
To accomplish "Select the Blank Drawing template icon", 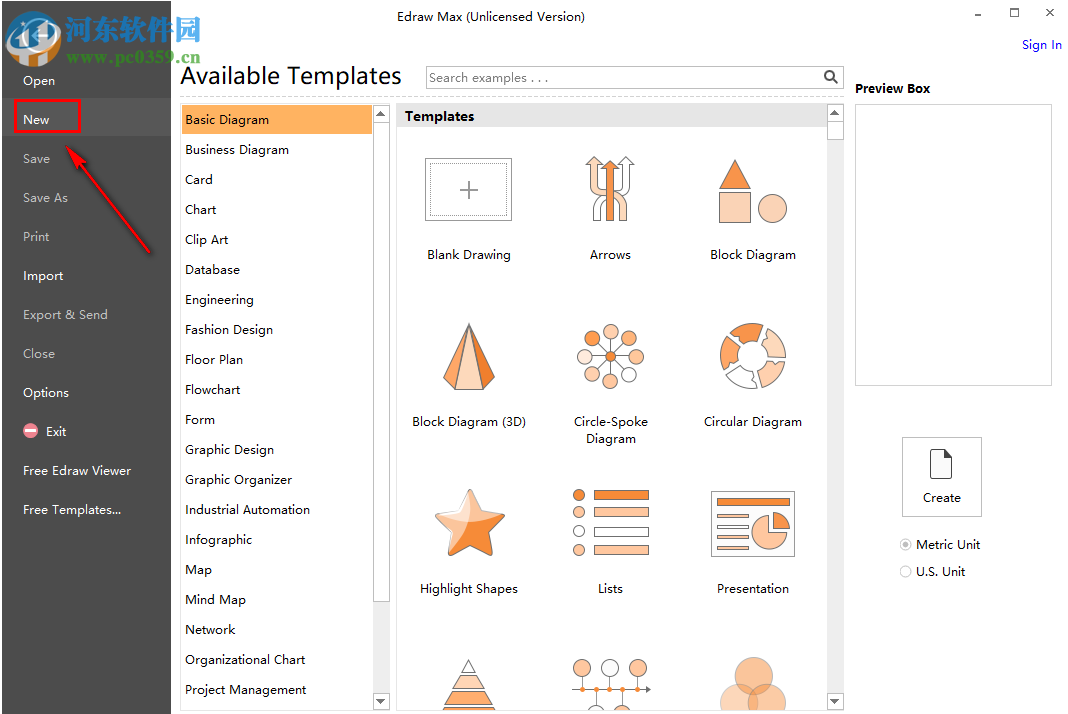I will tap(469, 189).
